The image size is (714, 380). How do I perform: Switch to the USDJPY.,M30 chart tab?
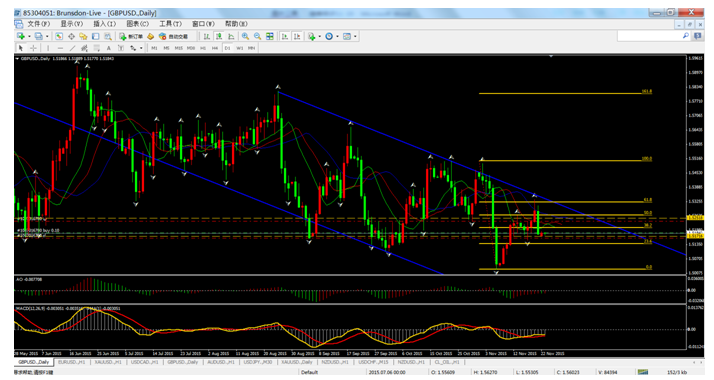click(257, 362)
